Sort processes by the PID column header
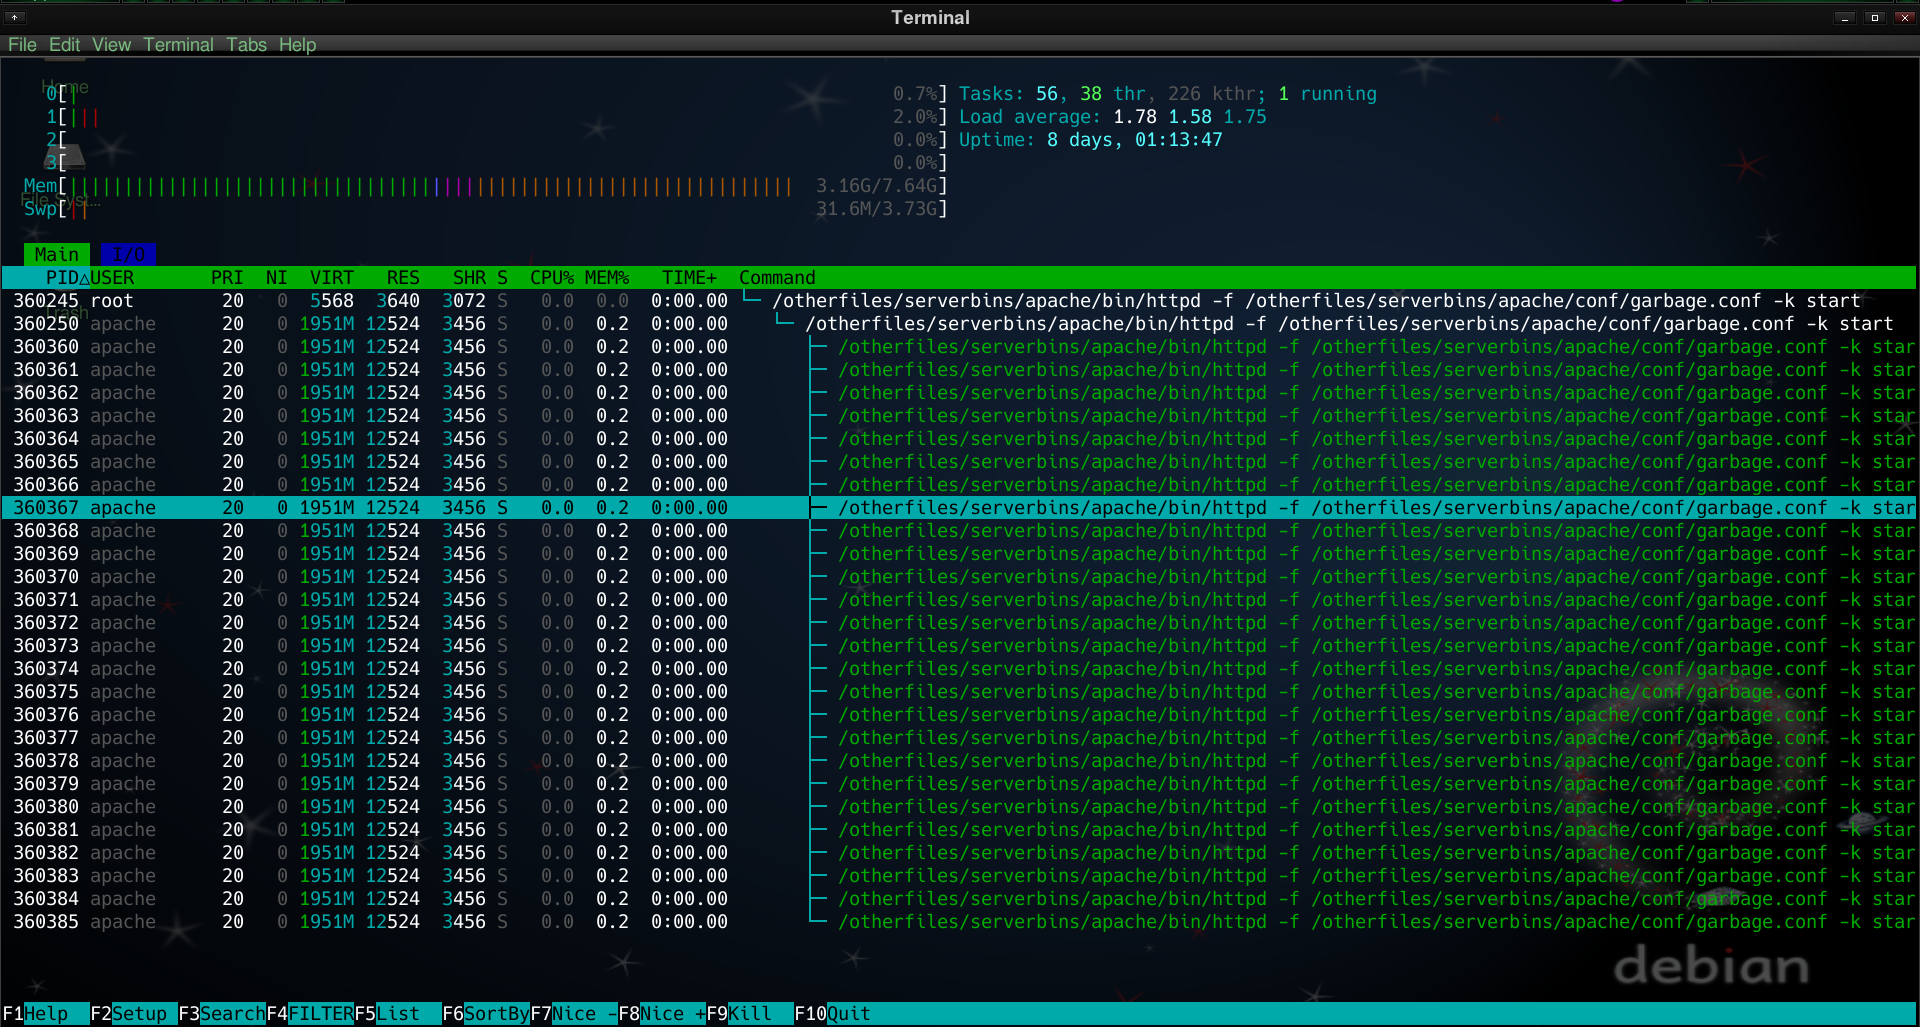1920x1027 pixels. pos(62,278)
